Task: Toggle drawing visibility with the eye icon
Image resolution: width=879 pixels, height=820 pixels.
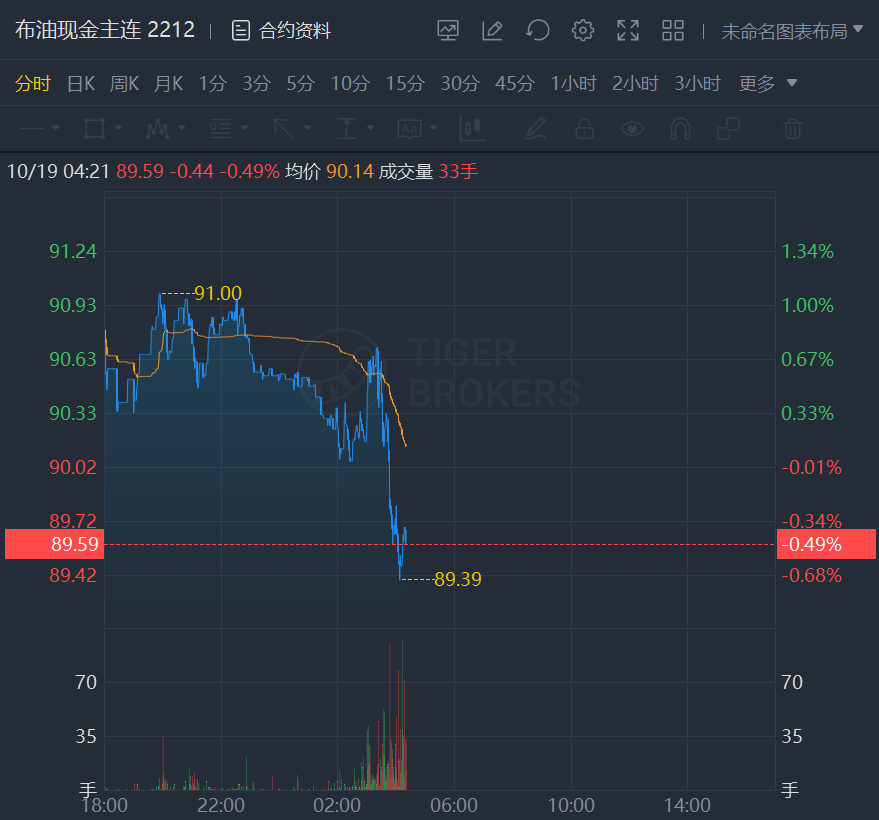Action: (x=632, y=129)
